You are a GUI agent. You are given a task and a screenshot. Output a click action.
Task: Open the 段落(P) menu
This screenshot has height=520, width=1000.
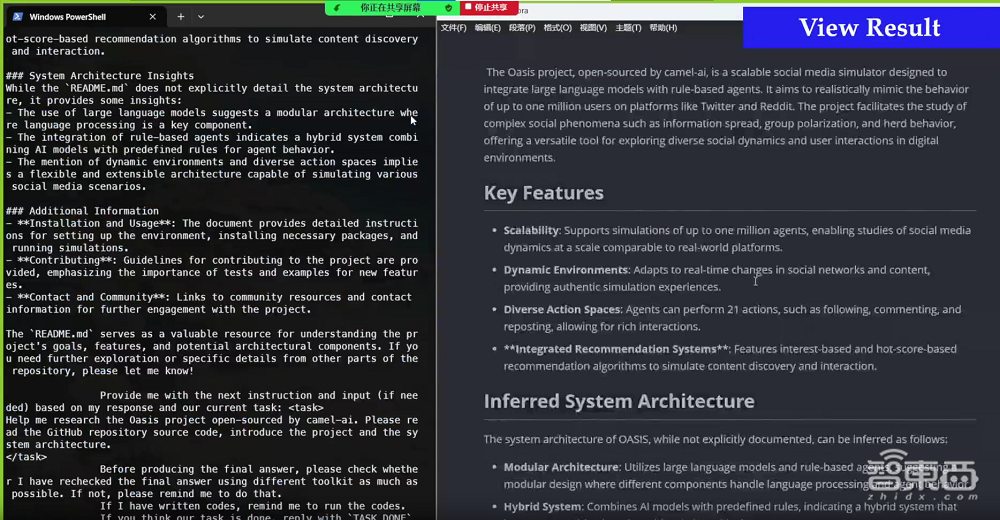pyautogui.click(x=522, y=28)
